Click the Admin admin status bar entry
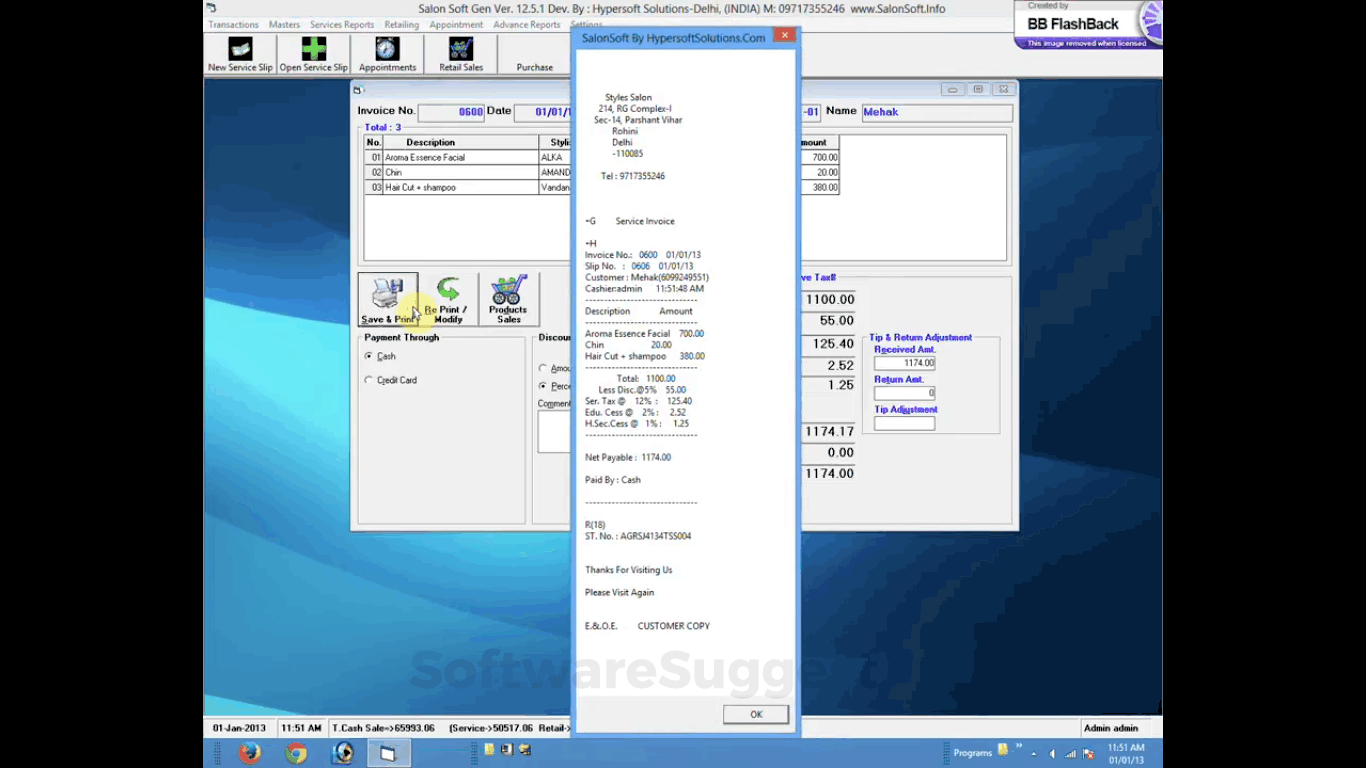1366x768 pixels. click(1111, 728)
